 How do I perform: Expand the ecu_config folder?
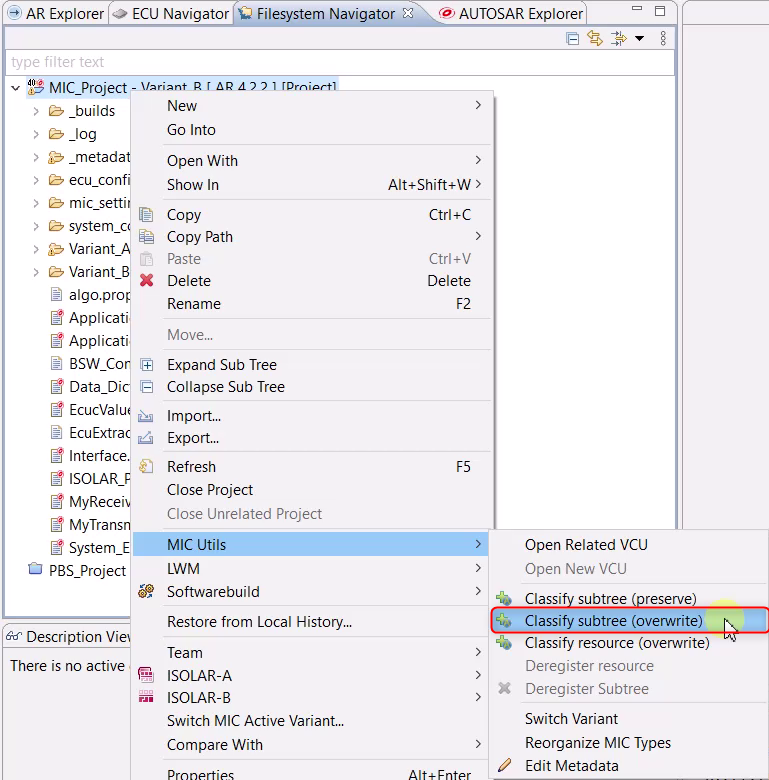[36, 180]
